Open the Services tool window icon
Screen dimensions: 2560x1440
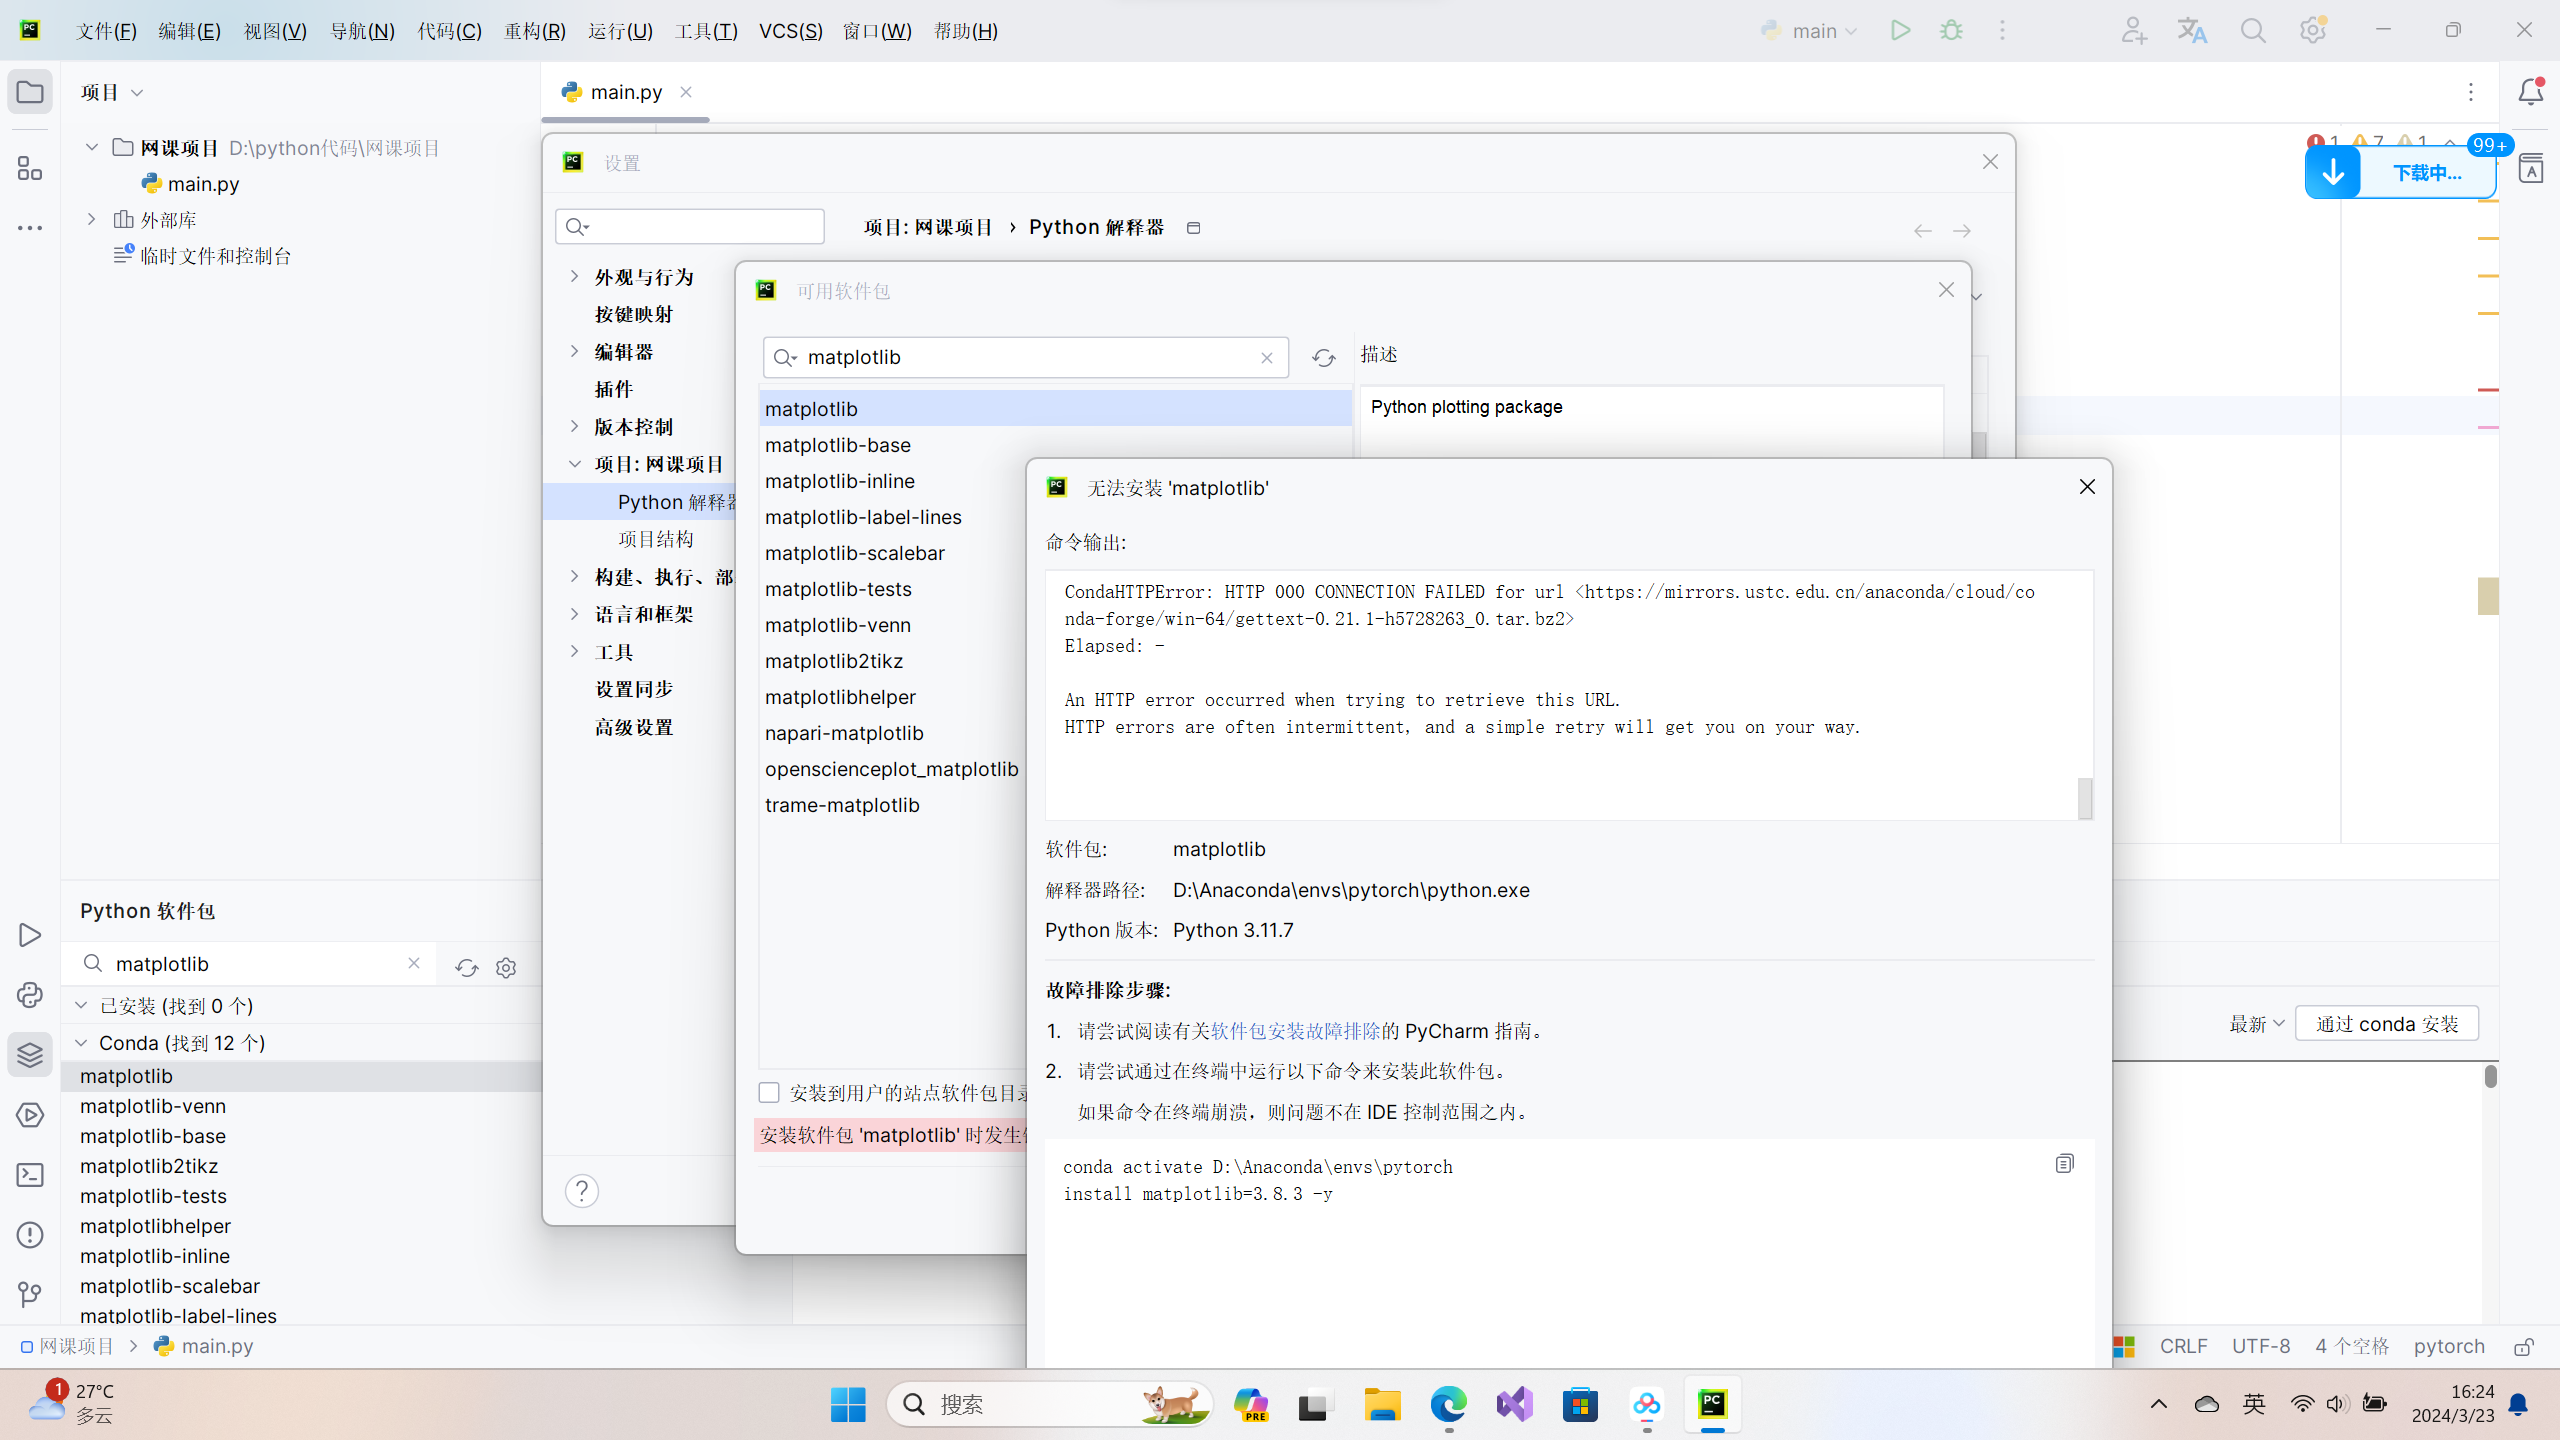click(30, 1115)
